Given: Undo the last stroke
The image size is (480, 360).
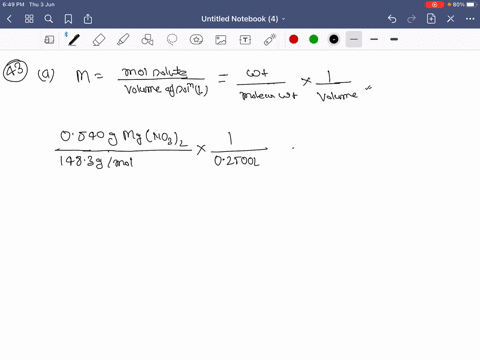Looking at the screenshot, I should click(x=392, y=19).
